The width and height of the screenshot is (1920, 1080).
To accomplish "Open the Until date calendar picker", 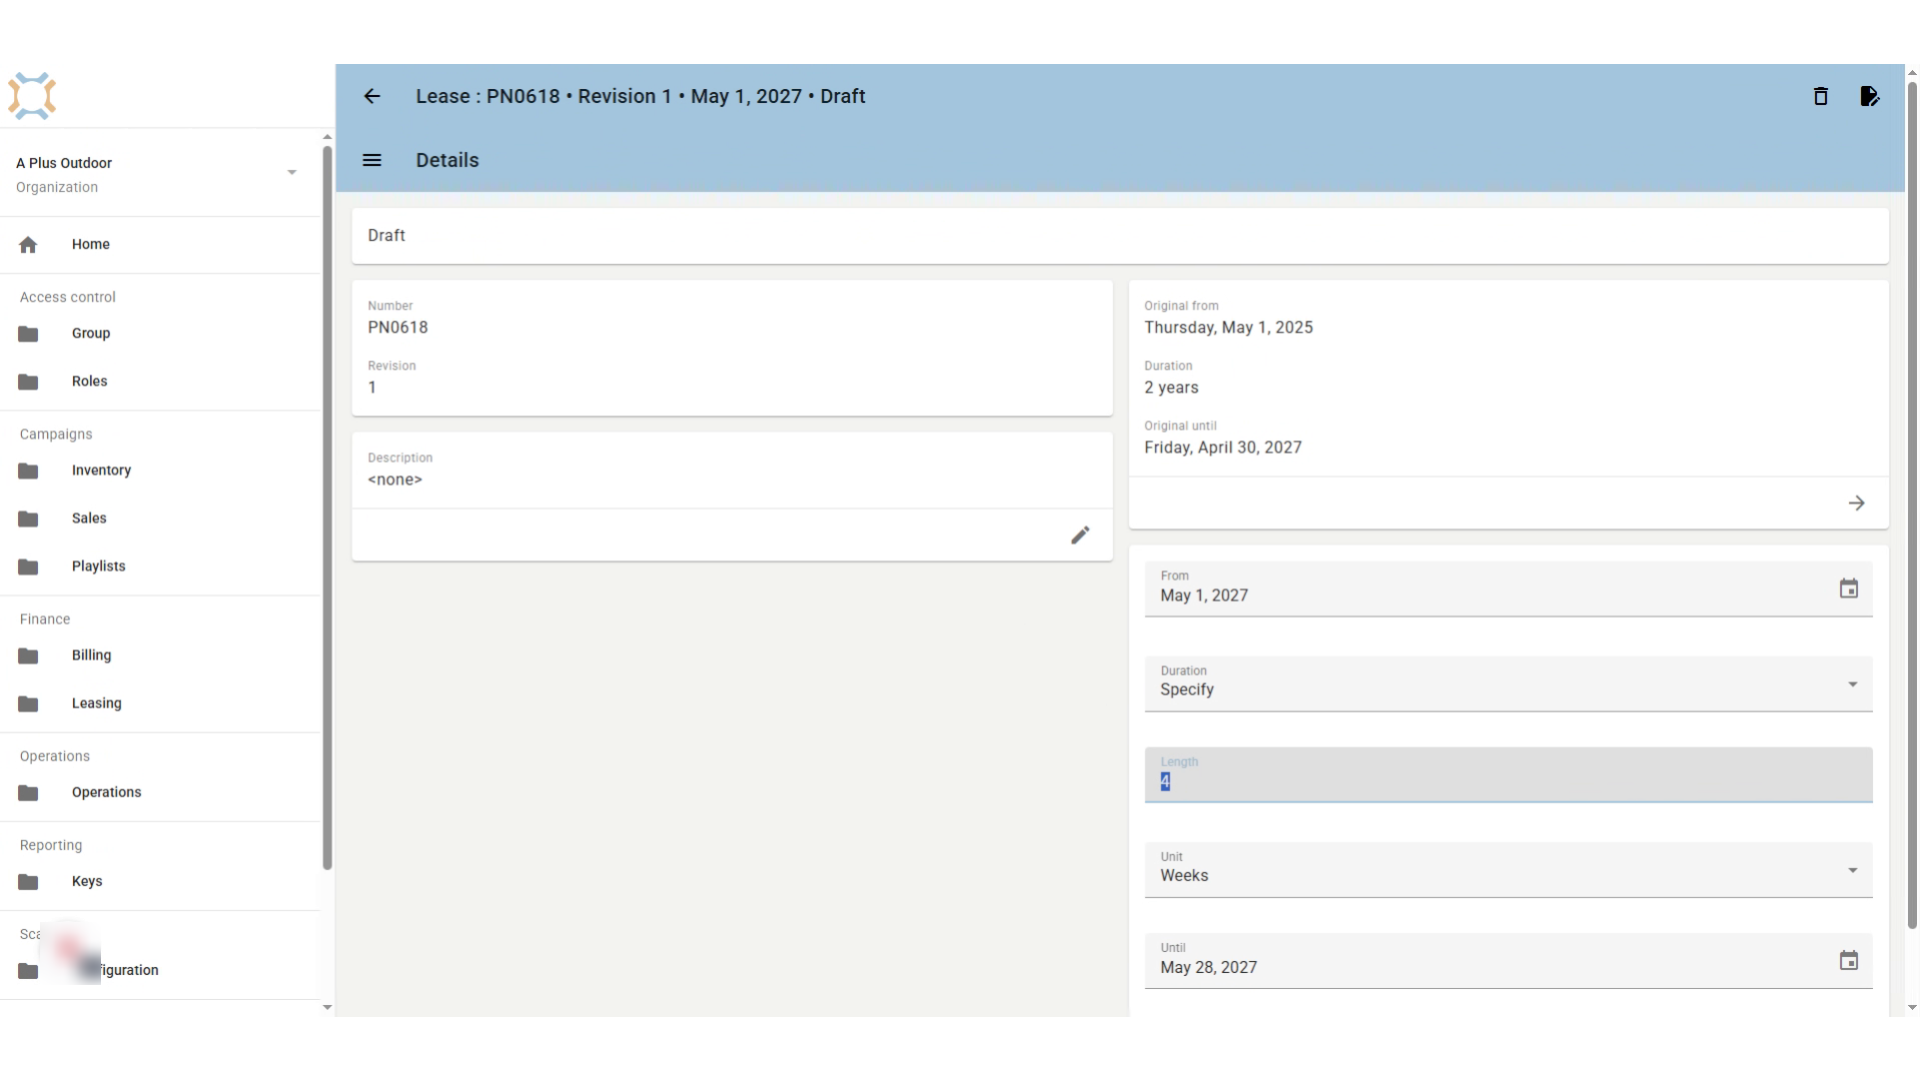I will coord(1848,960).
